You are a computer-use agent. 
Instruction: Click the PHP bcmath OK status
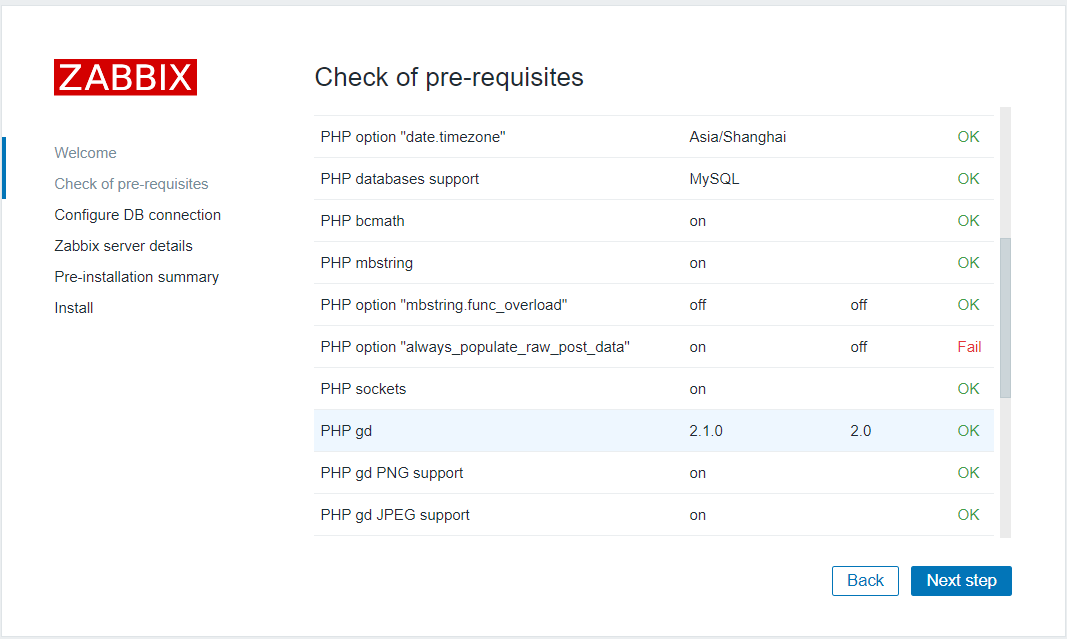(x=968, y=221)
